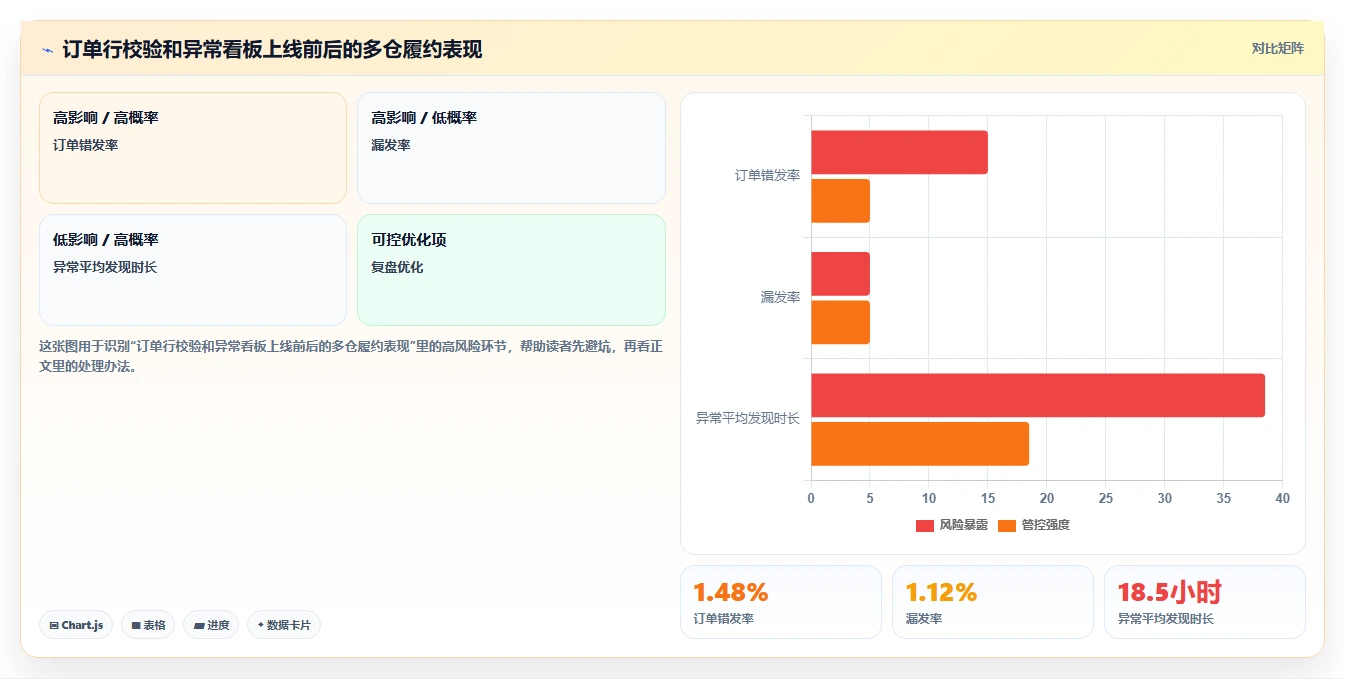Screen dimensions: 1345x679
Task: Click the x-axis tick value 40
Action: 1283,498
